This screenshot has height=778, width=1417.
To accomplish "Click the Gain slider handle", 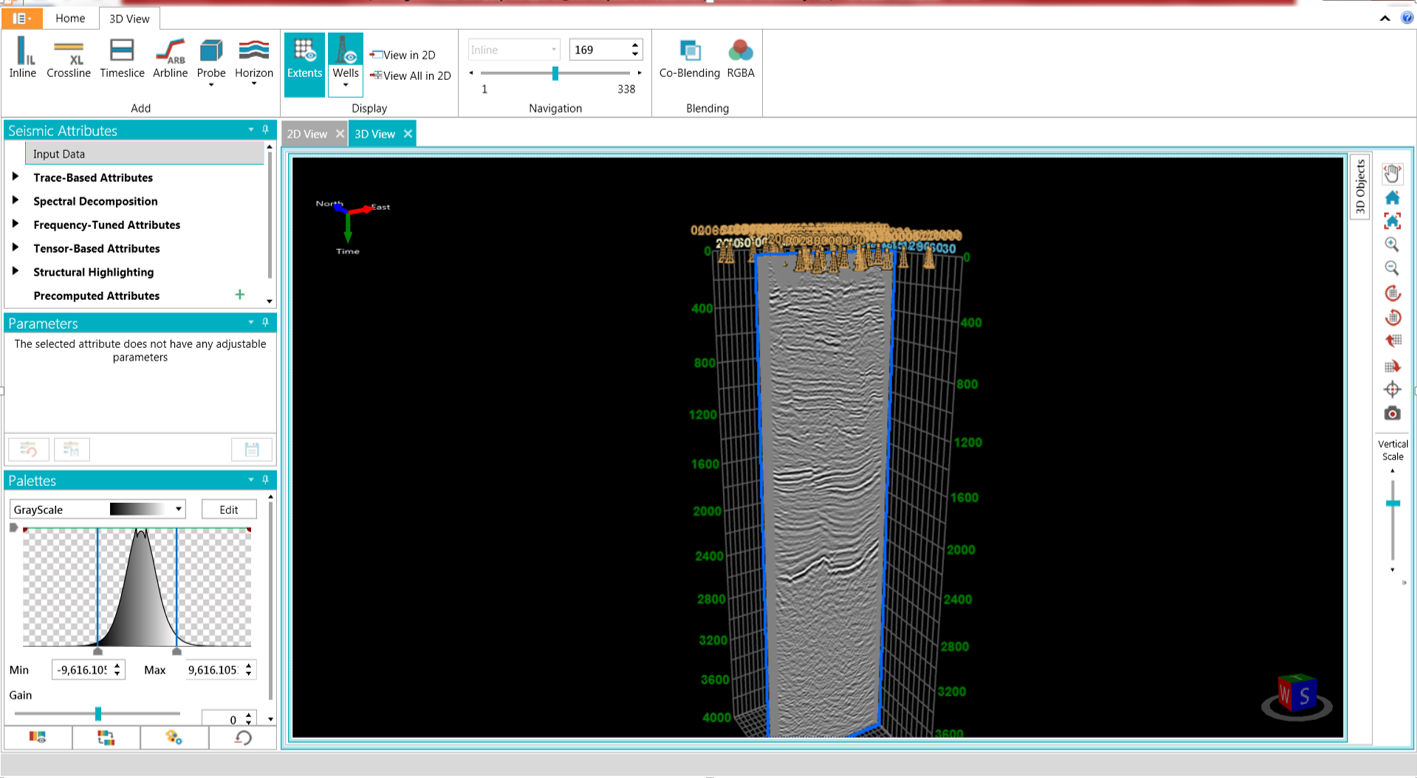I will (98, 714).
